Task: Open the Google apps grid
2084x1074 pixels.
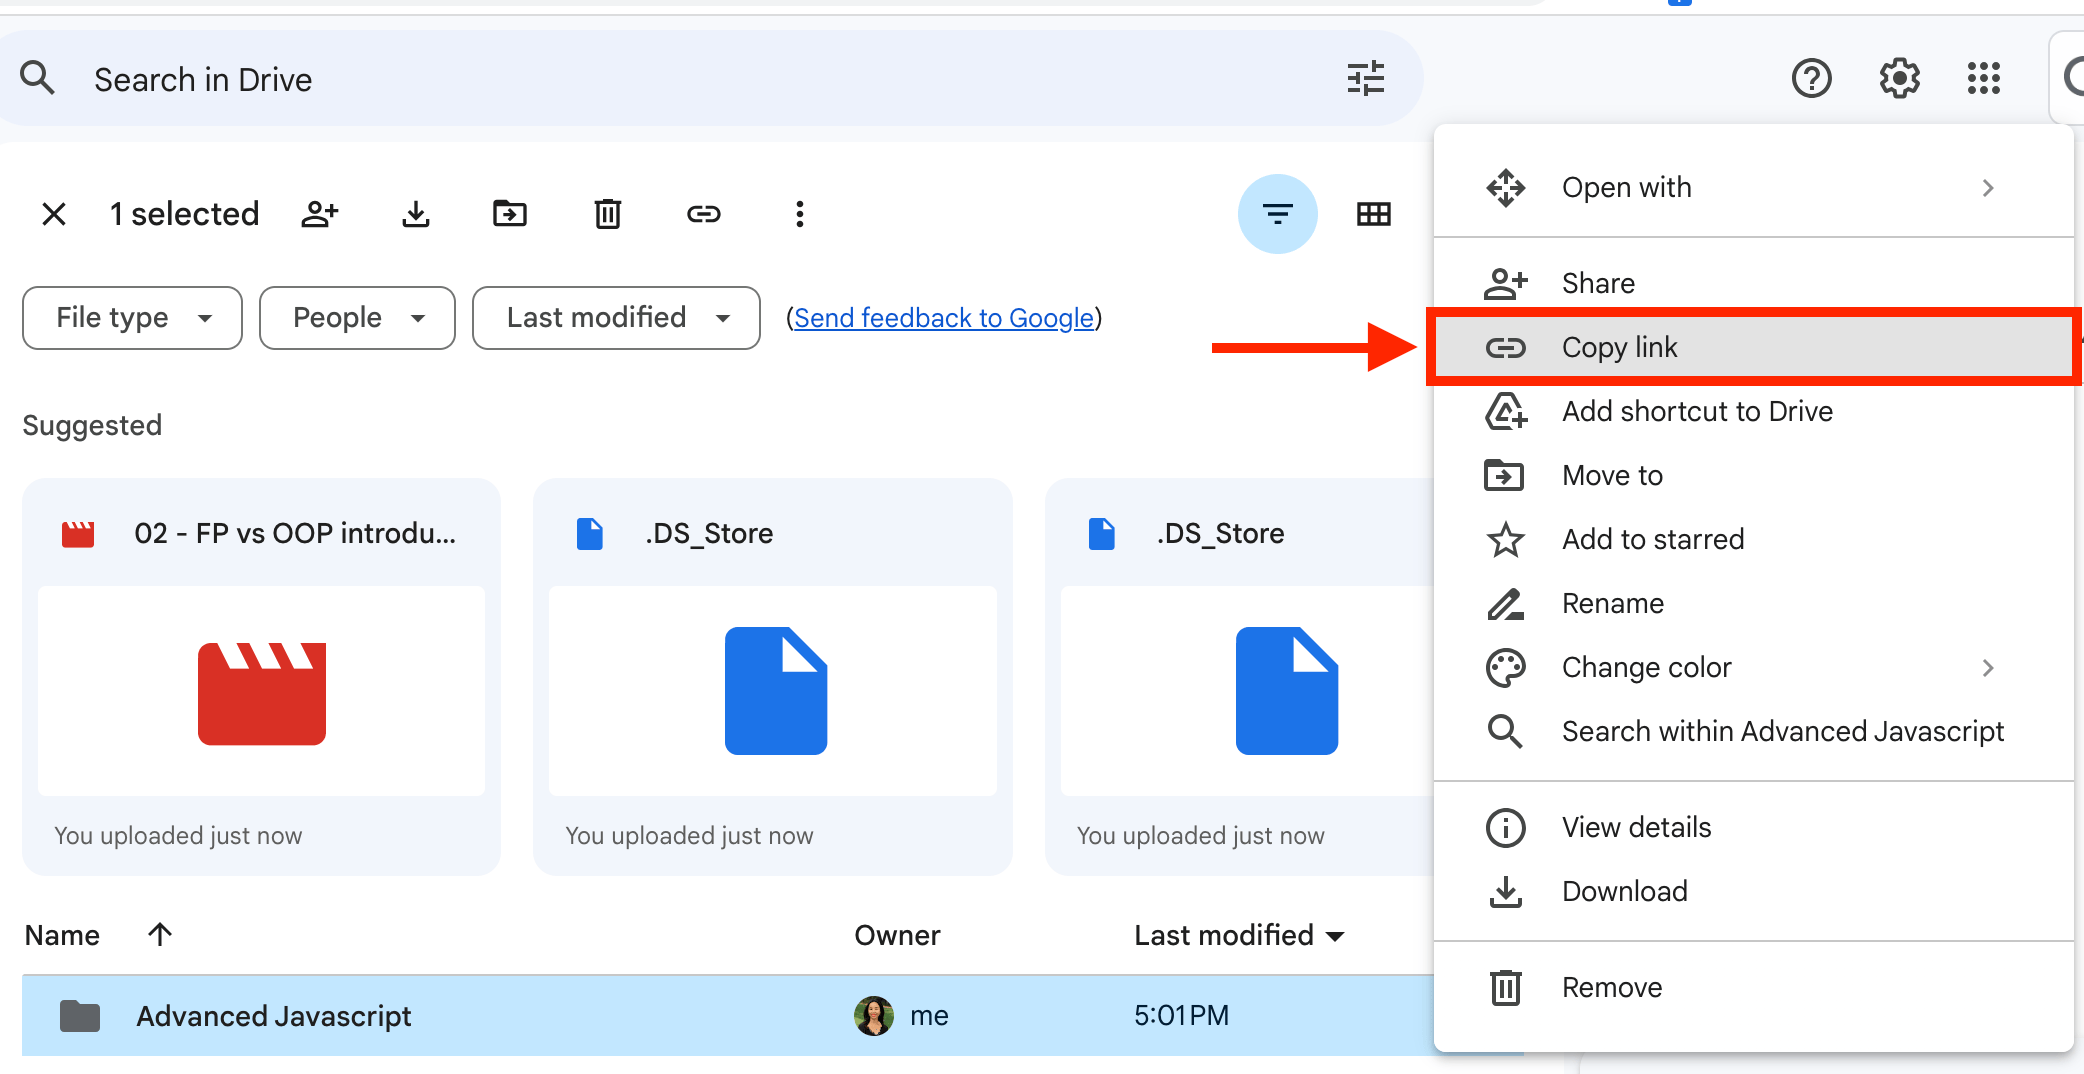Action: click(x=1983, y=78)
